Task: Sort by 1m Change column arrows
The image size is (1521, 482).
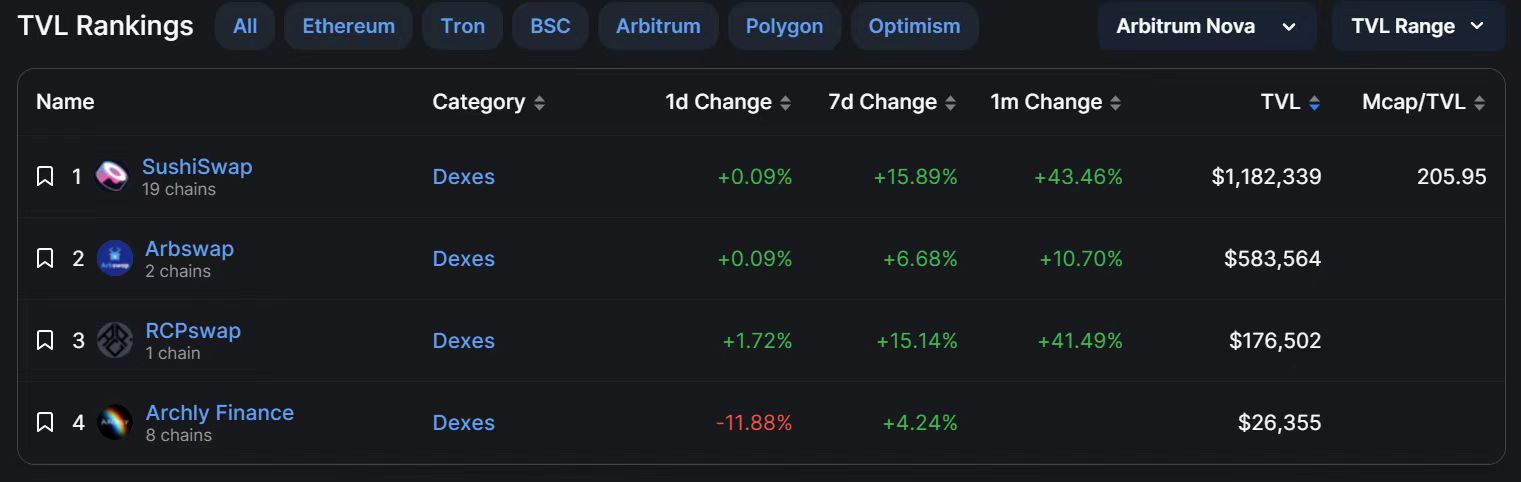Action: (1115, 102)
